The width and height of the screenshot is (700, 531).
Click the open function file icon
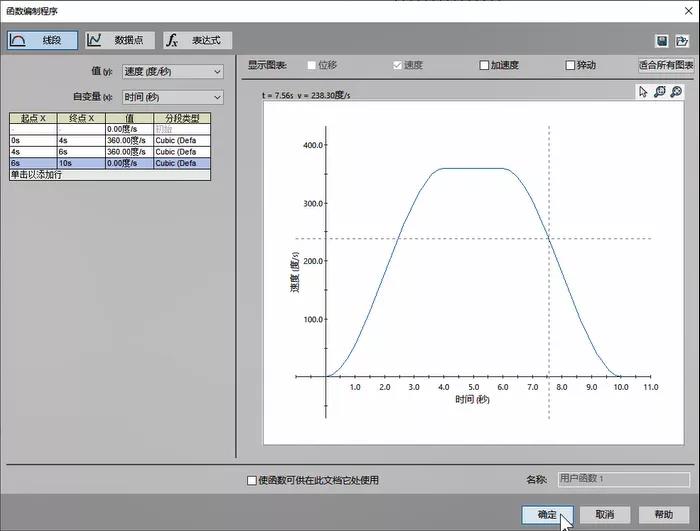(680, 41)
